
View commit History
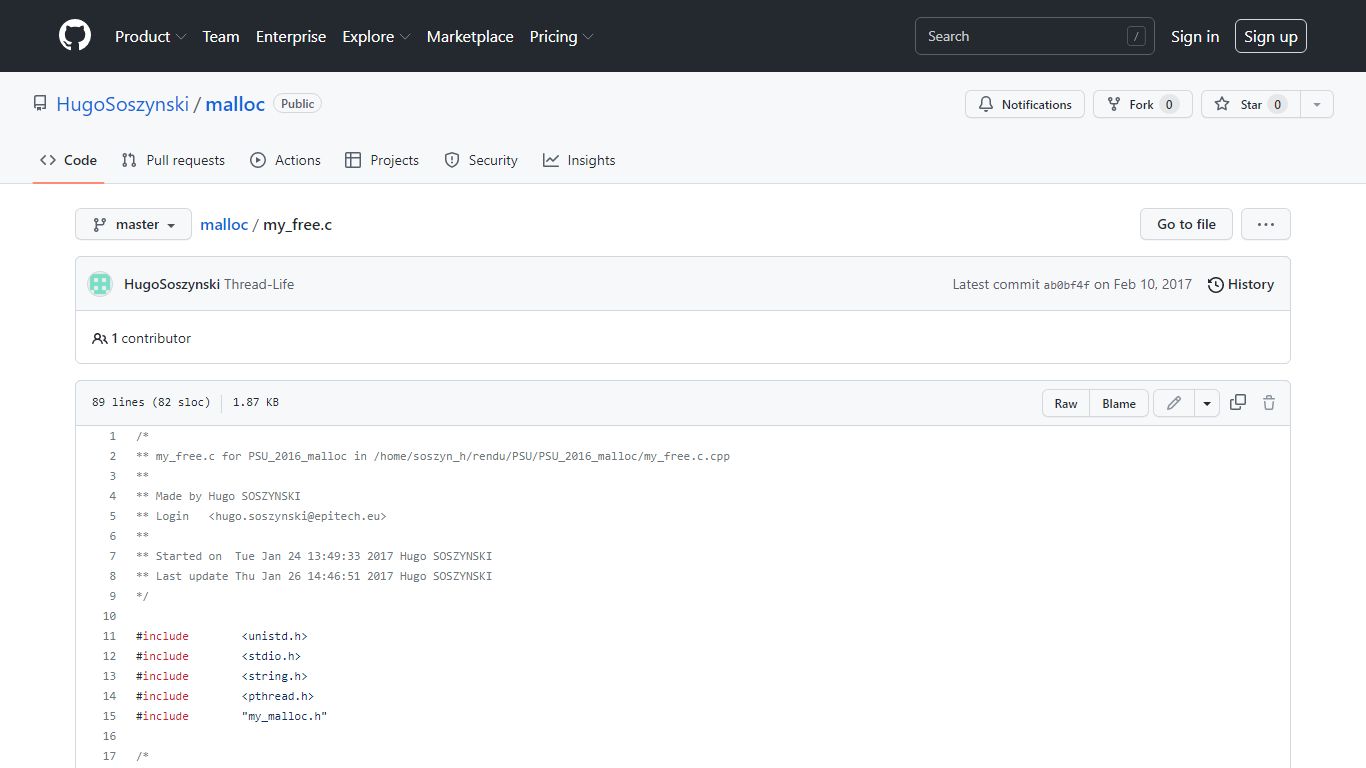pyautogui.click(x=1241, y=284)
